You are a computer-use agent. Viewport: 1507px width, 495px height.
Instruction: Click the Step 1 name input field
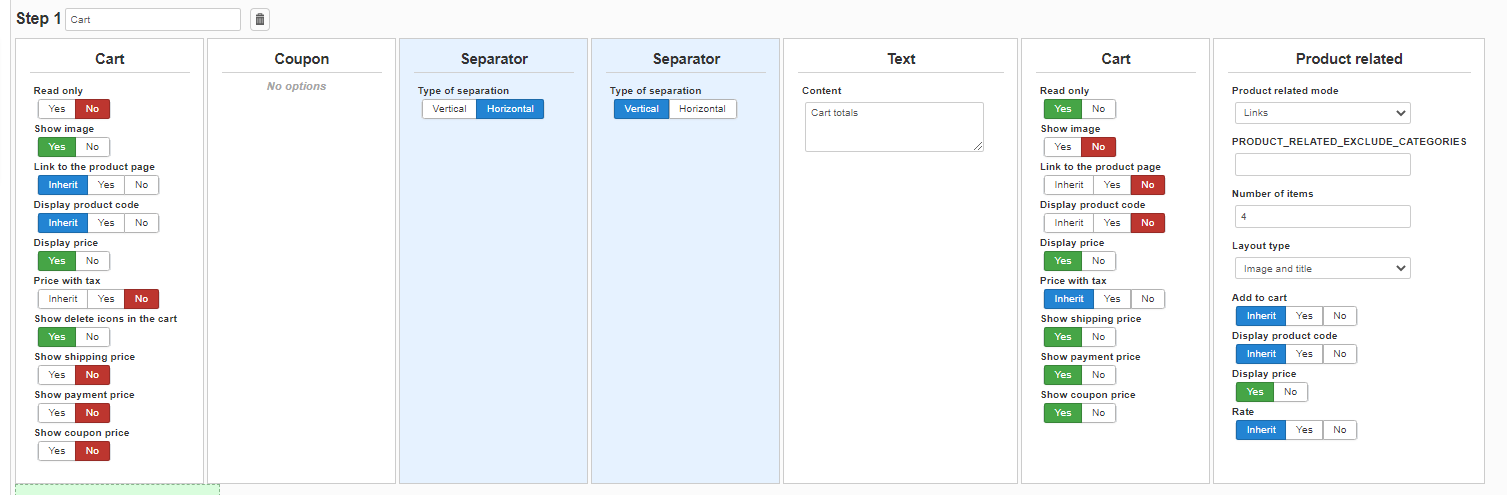(x=153, y=19)
